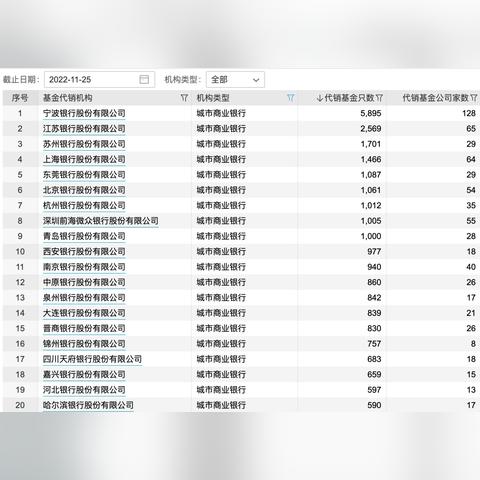Select row number 20 cell
480x480 pixels.
tap(20, 405)
